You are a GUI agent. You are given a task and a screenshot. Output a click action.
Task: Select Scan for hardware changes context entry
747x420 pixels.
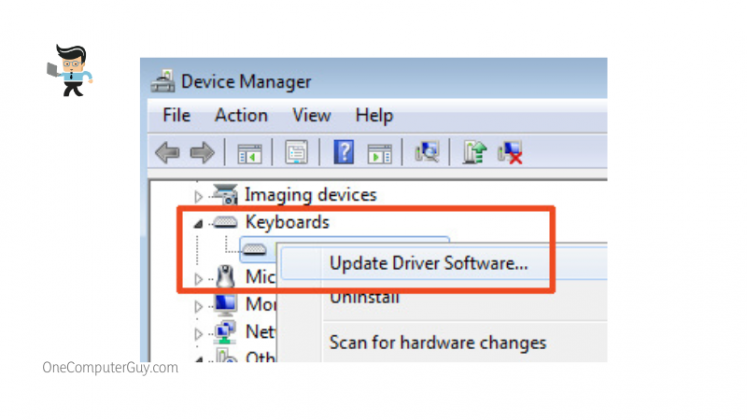pyautogui.click(x=437, y=342)
